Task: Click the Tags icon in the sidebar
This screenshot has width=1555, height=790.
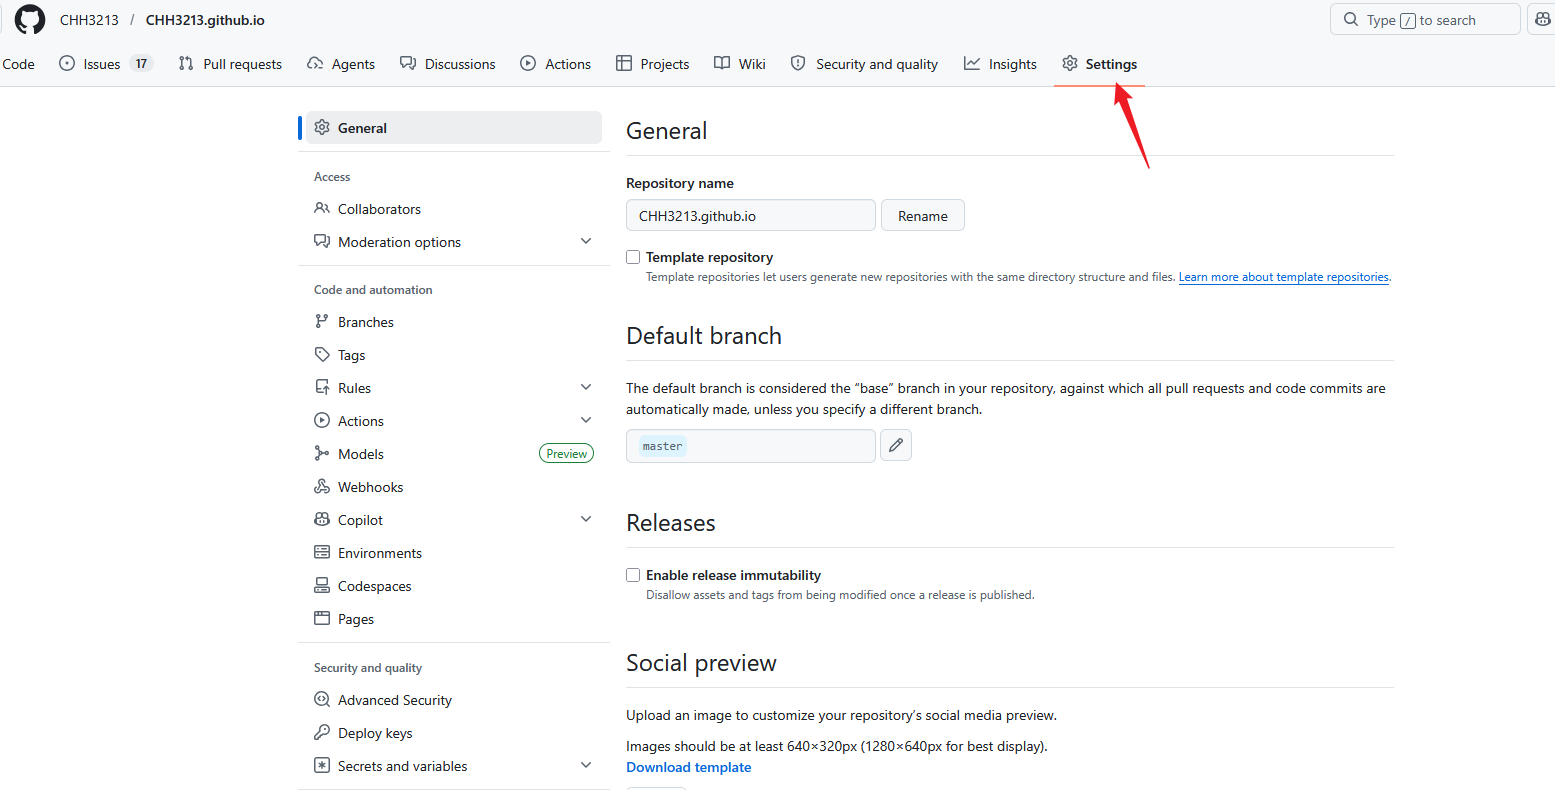Action: (x=322, y=355)
